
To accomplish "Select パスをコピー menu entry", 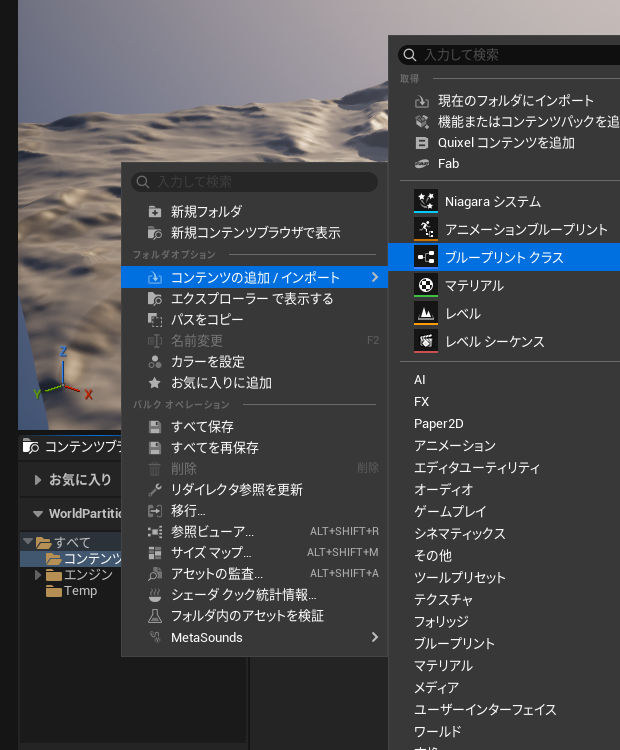I will coord(207,320).
